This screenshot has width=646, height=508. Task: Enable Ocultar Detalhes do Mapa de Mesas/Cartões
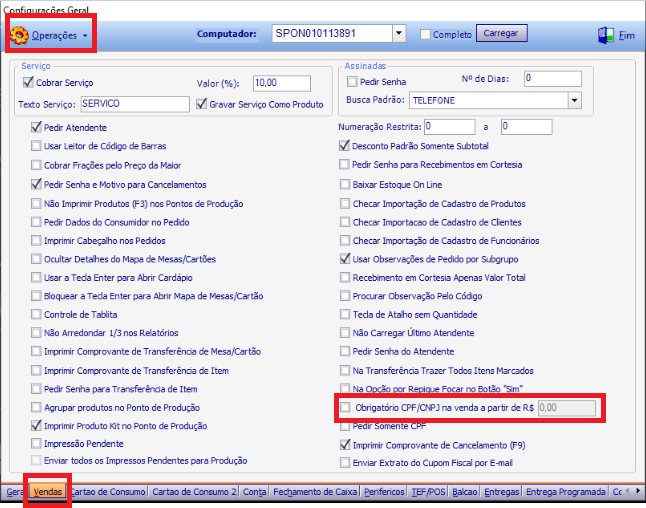tap(36, 259)
